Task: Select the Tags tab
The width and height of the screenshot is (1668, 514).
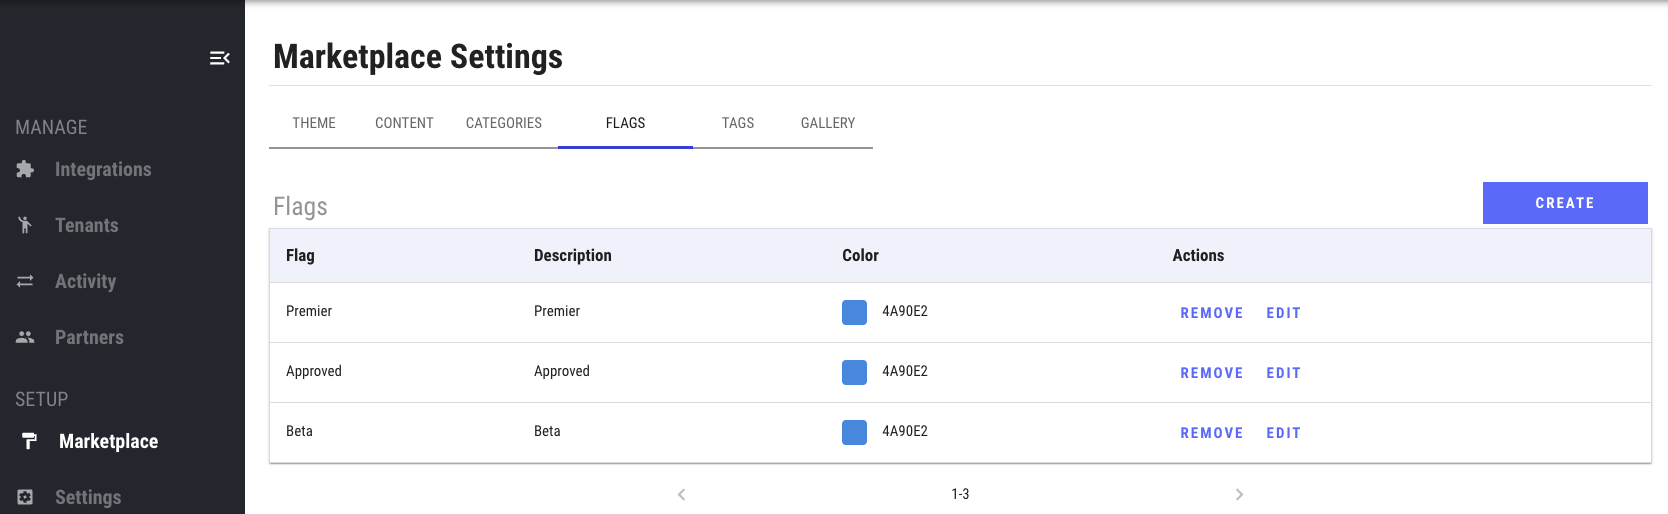Action: pos(738,123)
